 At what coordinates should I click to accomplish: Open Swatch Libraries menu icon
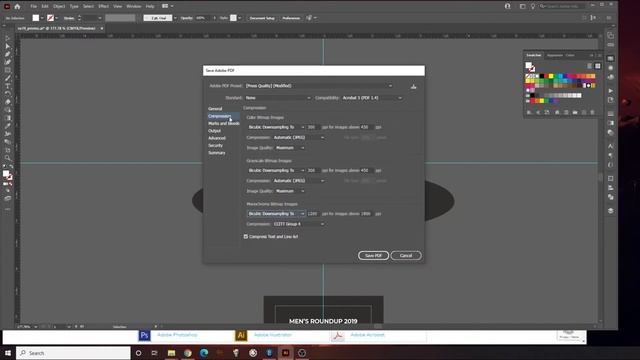[x=529, y=112]
